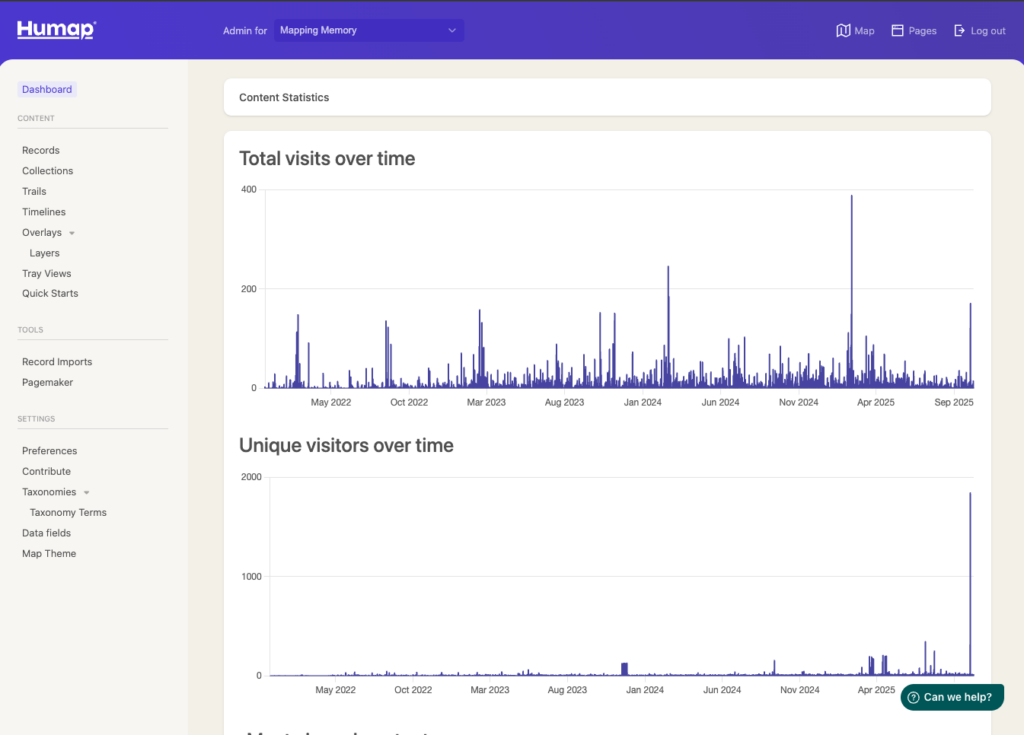The width and height of the screenshot is (1024, 735).
Task: Open Map Theme settings
Action: pos(49,553)
